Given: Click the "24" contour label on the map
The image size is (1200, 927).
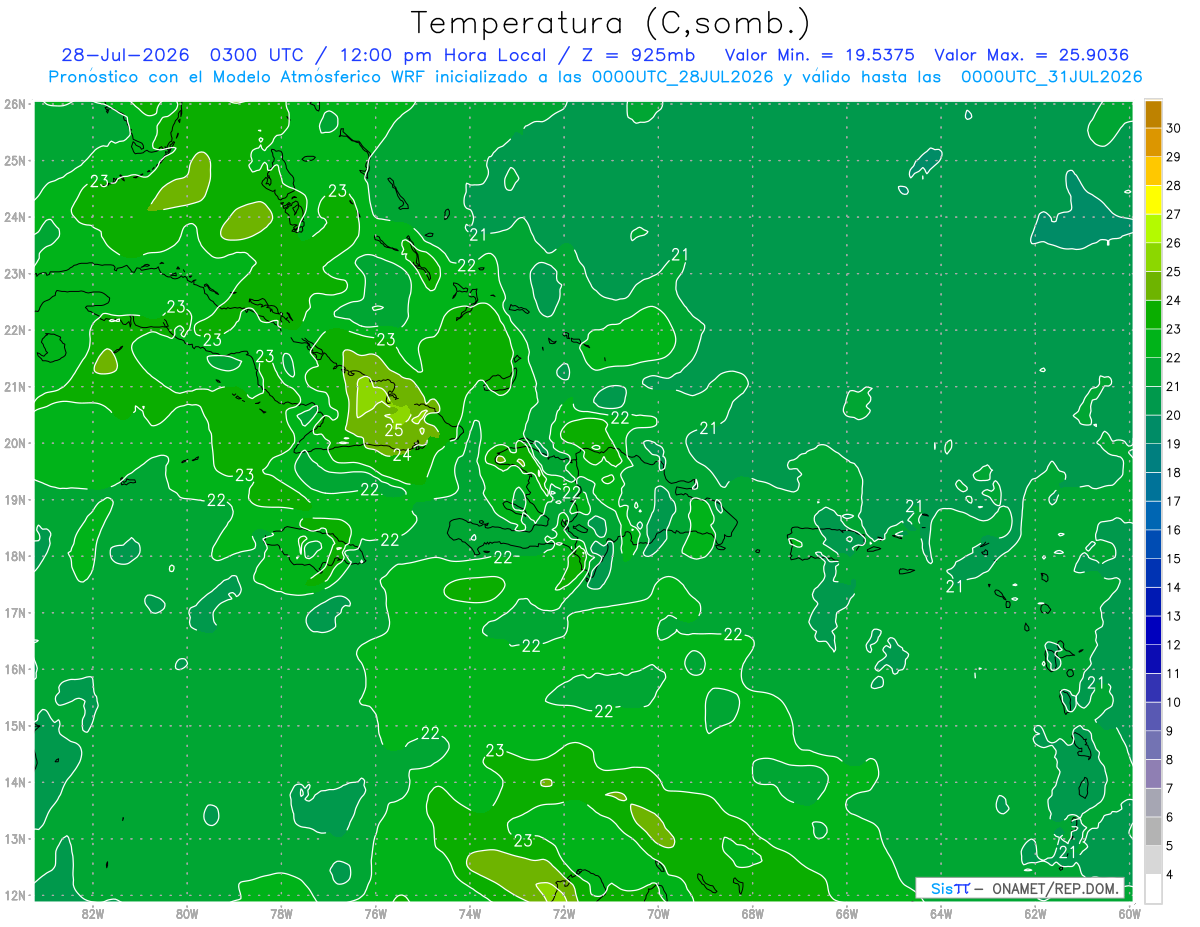Looking at the screenshot, I should point(402,455).
